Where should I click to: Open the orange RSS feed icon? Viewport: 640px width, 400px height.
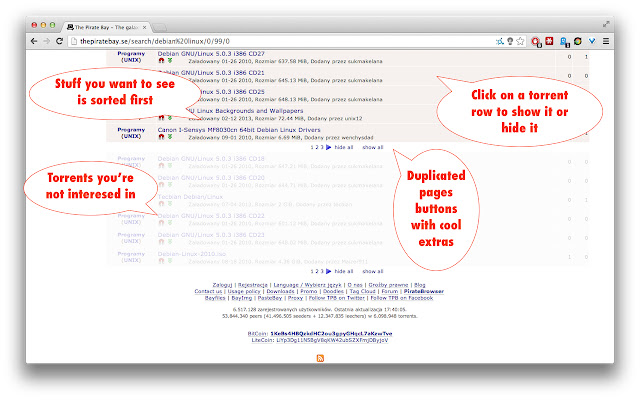[320, 358]
